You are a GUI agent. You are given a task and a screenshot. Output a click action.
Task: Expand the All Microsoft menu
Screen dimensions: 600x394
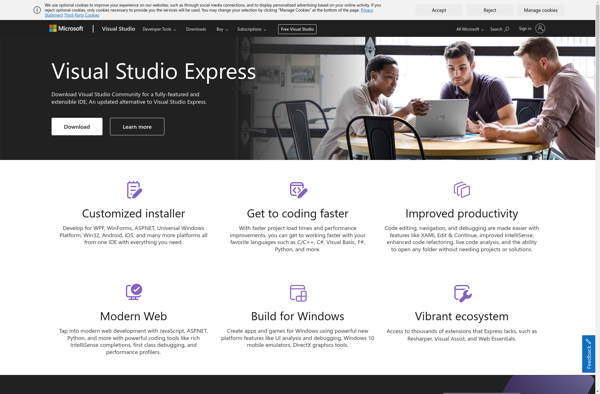click(470, 29)
